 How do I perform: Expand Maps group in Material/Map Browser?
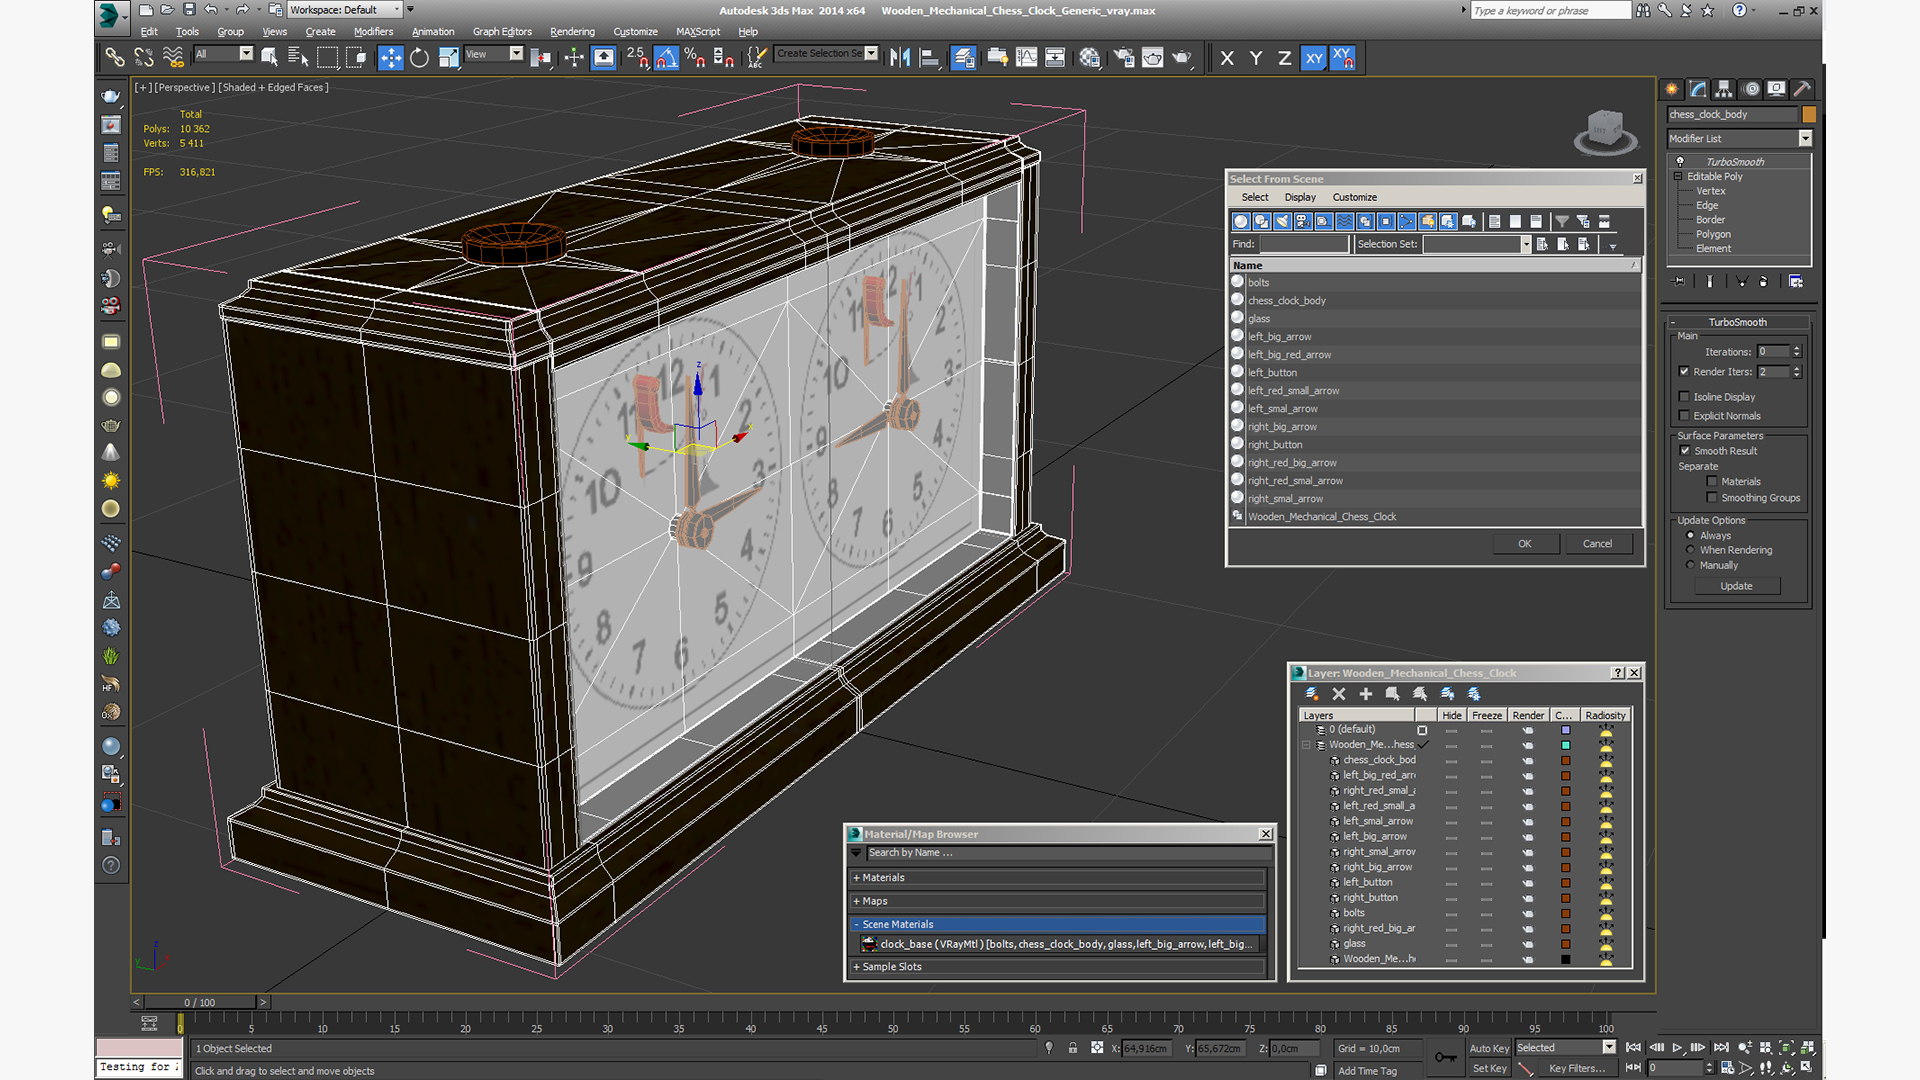[x=857, y=901]
